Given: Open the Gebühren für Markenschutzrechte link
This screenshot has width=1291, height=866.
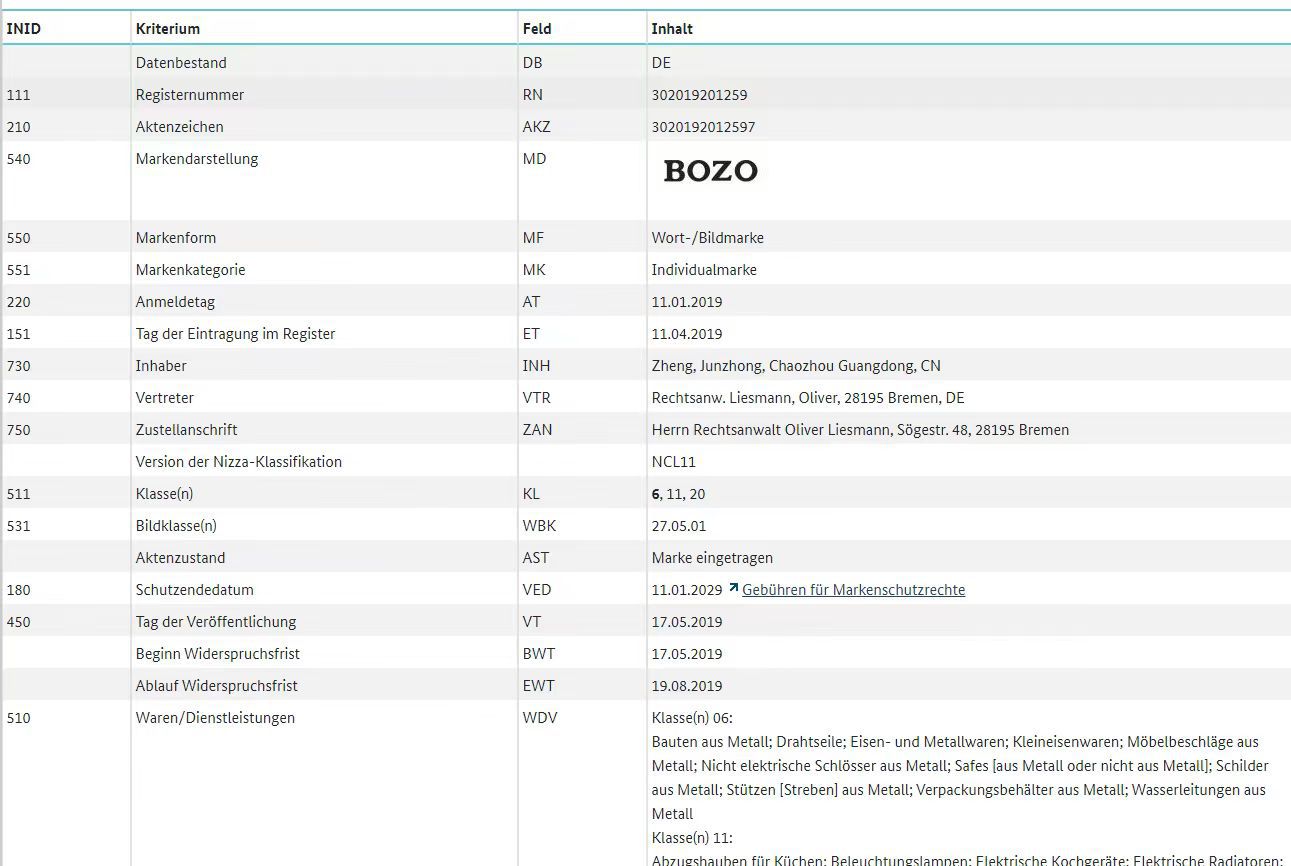Looking at the screenshot, I should 853,590.
